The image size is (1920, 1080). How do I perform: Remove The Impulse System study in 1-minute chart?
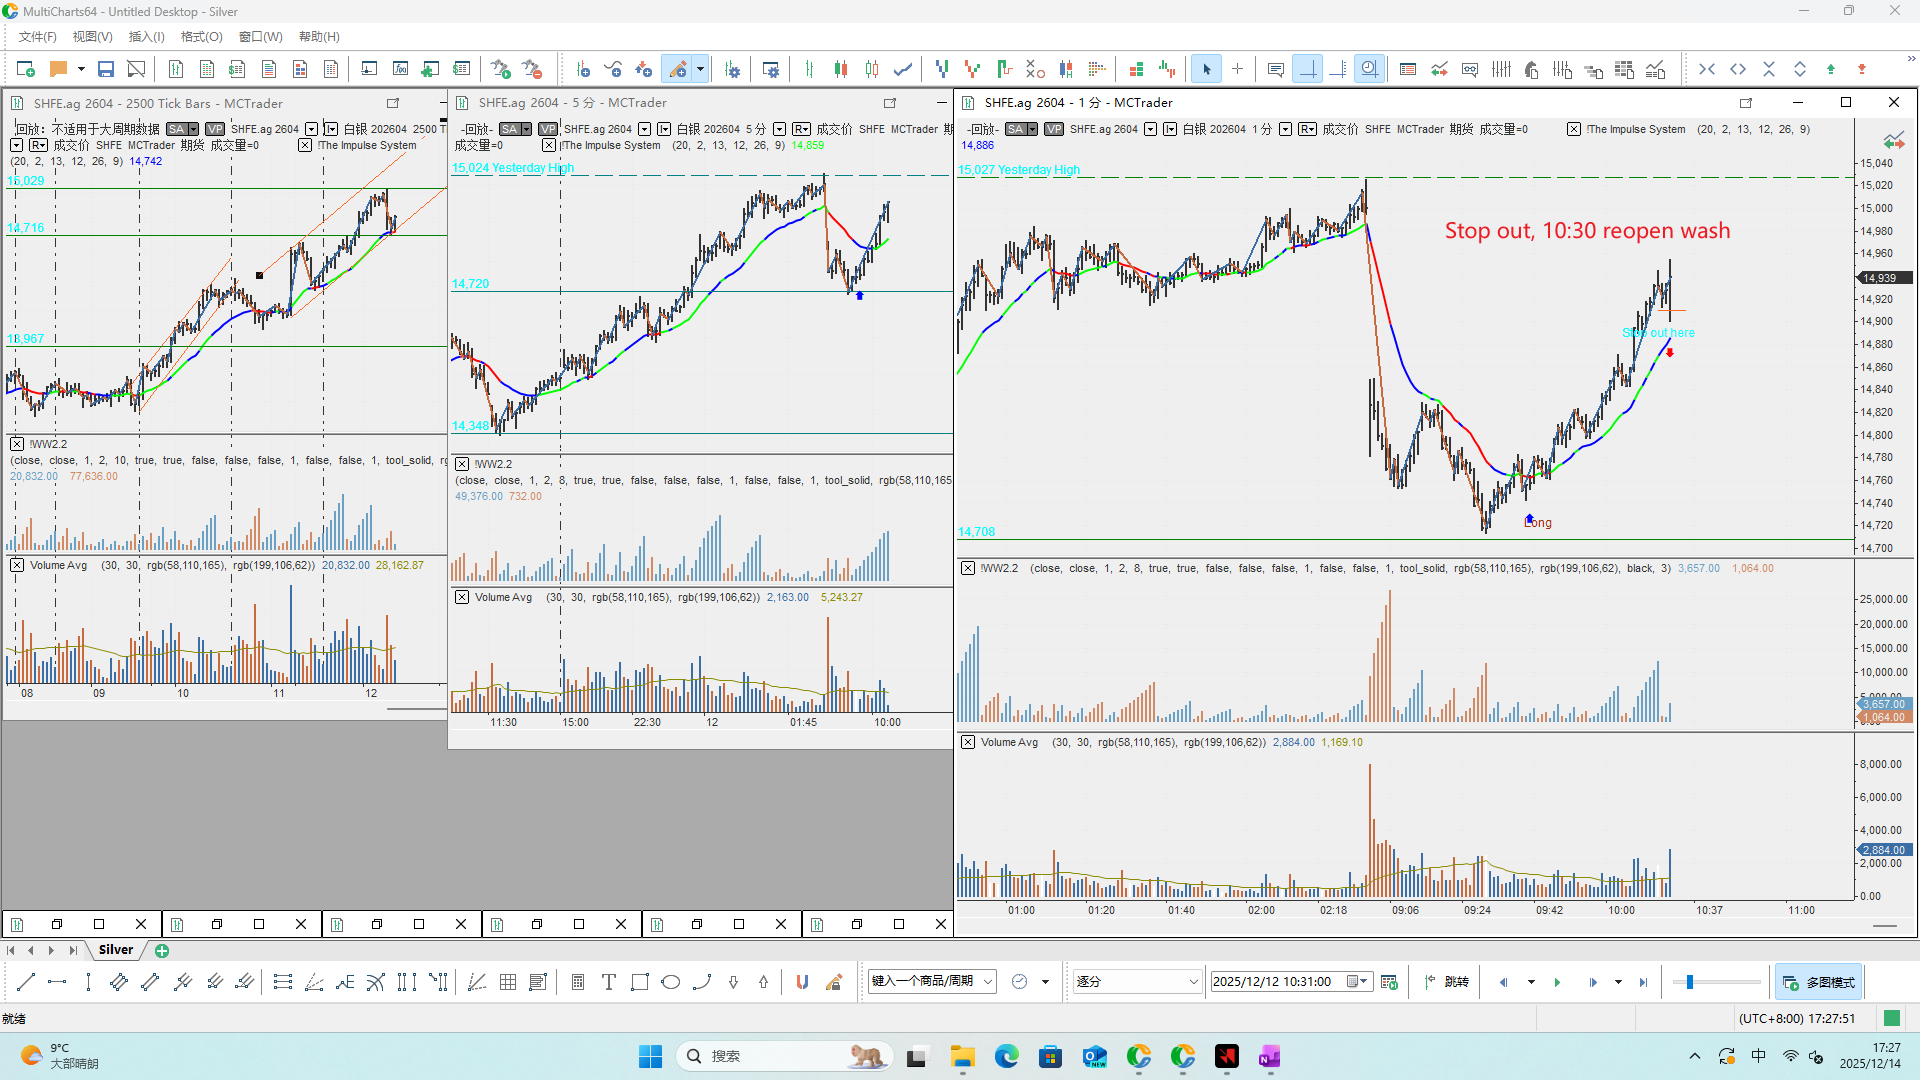tap(1574, 129)
